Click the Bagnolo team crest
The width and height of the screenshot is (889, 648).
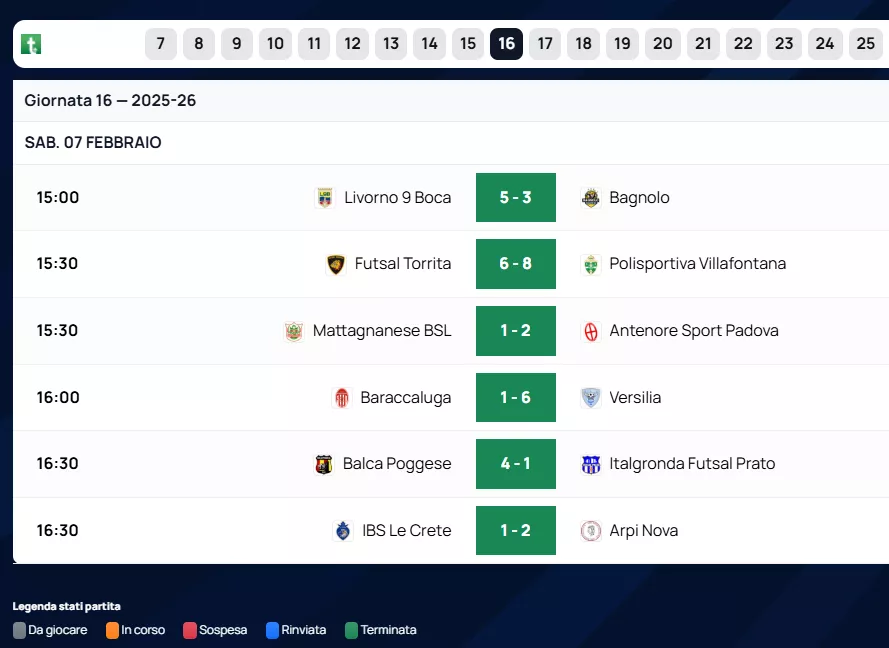(591, 198)
